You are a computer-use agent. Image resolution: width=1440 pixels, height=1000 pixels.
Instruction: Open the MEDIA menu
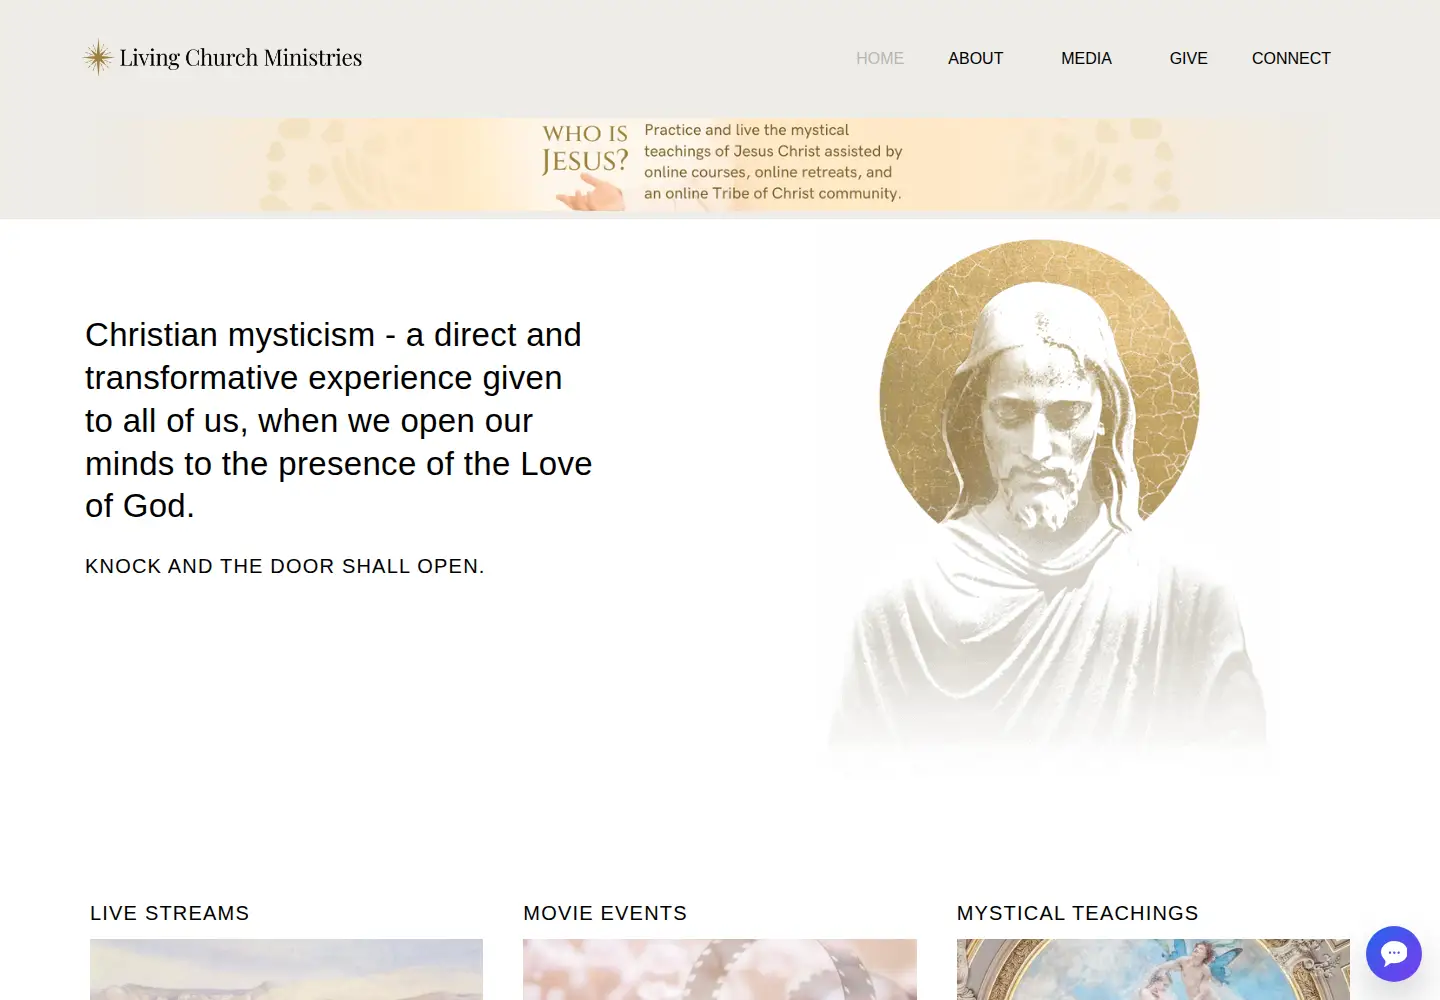tap(1086, 58)
